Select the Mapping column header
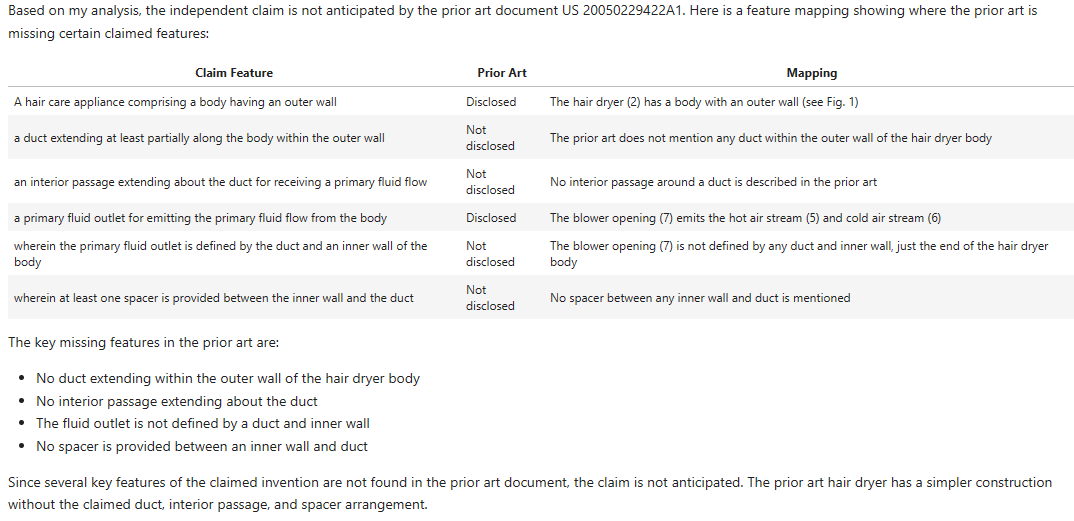1074x521 pixels. coord(811,73)
